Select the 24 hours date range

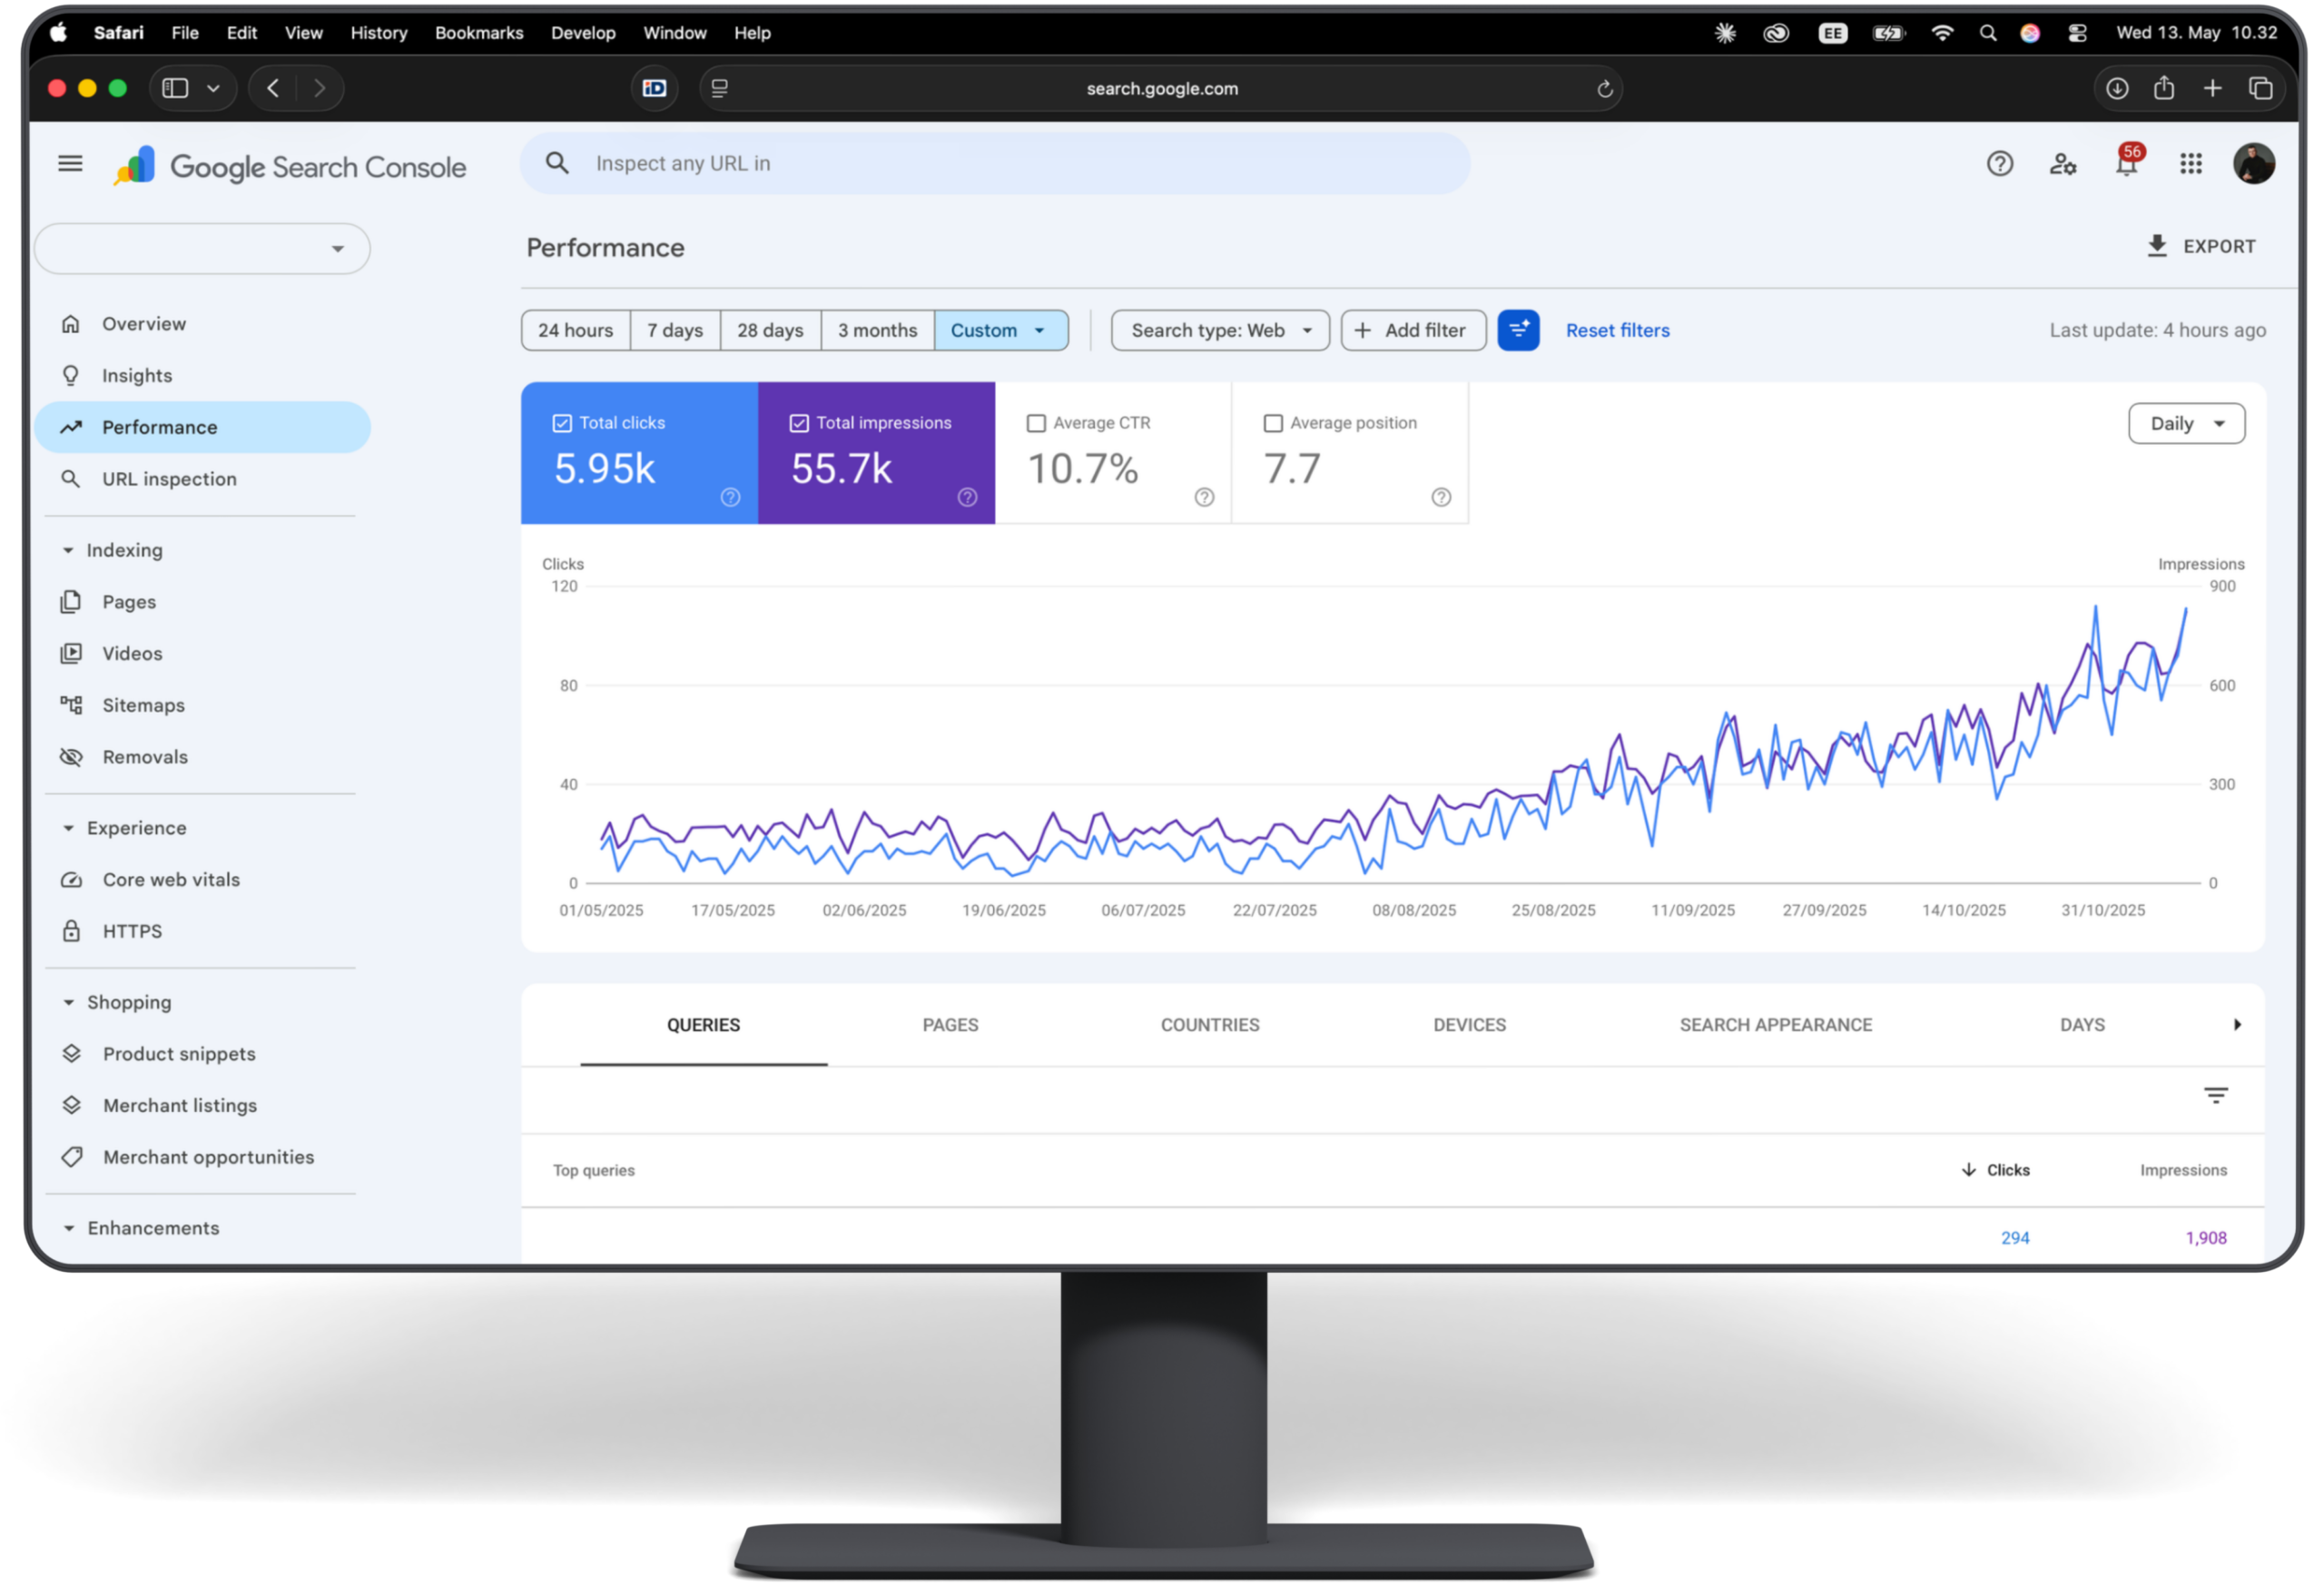pyautogui.click(x=575, y=330)
